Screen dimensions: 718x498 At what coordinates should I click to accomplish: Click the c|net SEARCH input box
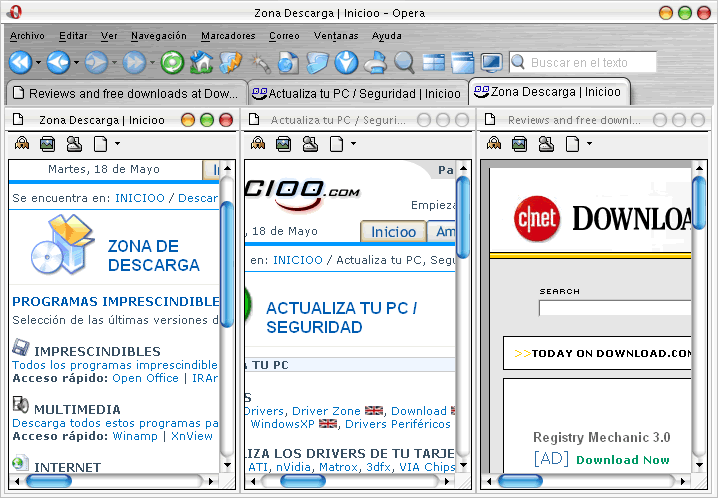pos(615,308)
